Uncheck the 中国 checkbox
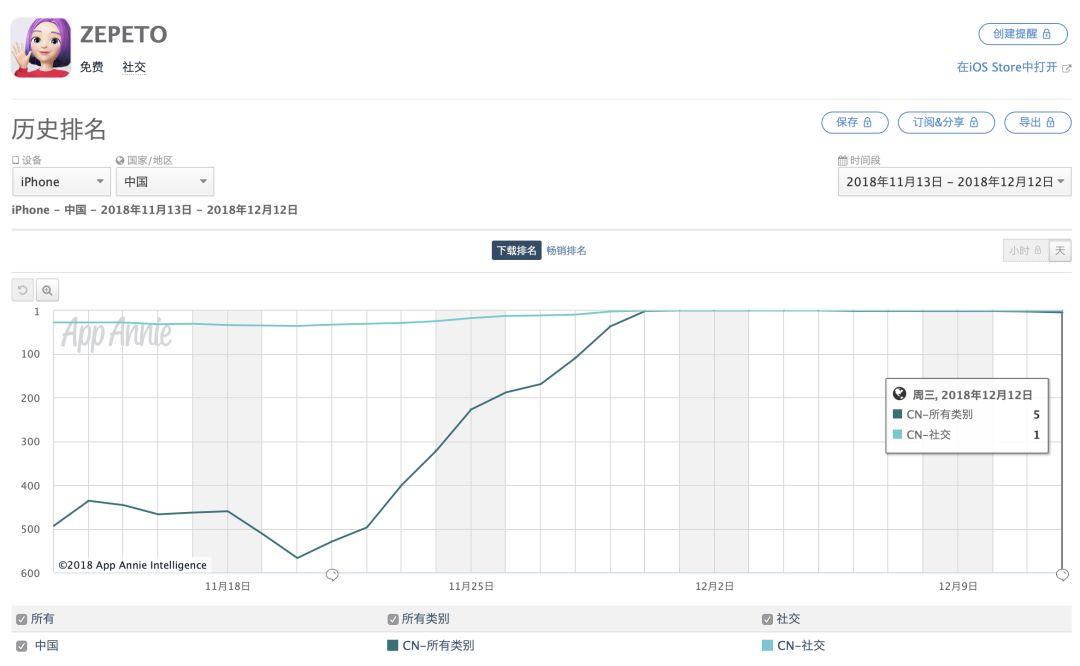The width and height of the screenshot is (1080, 666). pos(21,646)
